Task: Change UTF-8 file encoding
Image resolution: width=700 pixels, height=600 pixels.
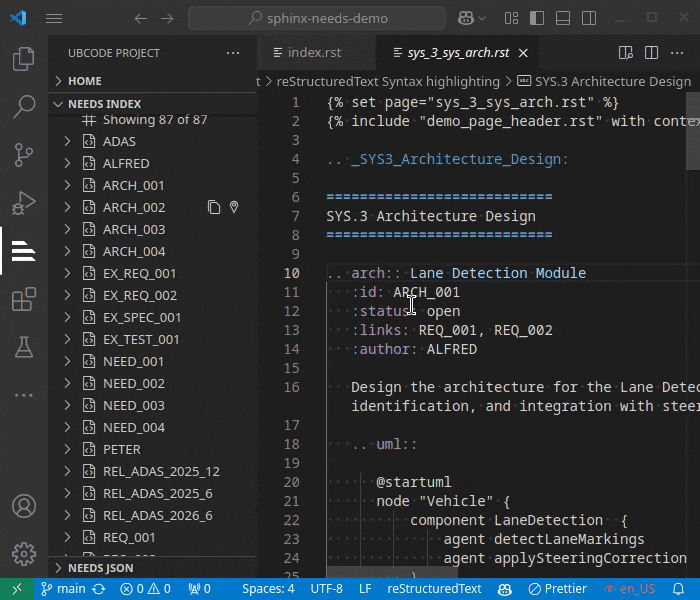Action: tap(326, 589)
